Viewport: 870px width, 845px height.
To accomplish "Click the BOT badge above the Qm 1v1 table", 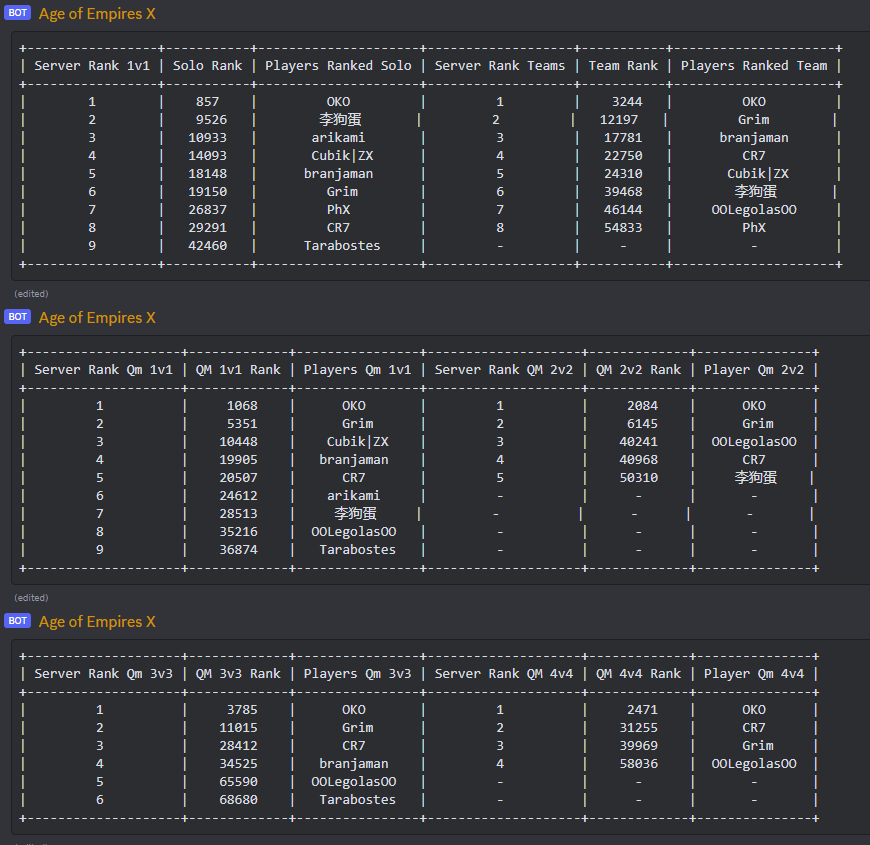I will tap(17, 317).
